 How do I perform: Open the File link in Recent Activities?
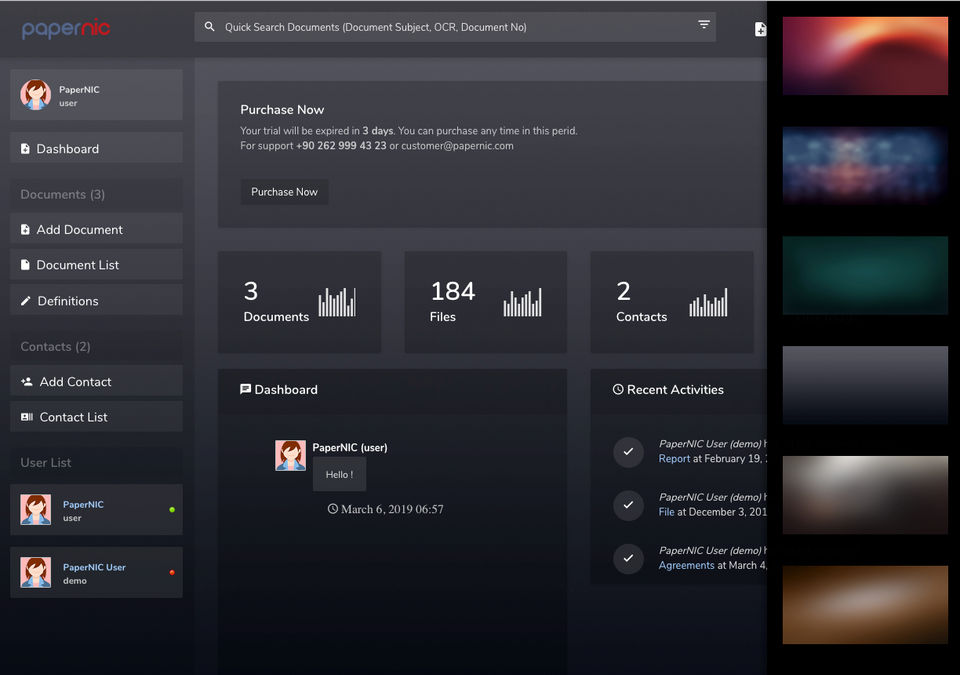666,512
